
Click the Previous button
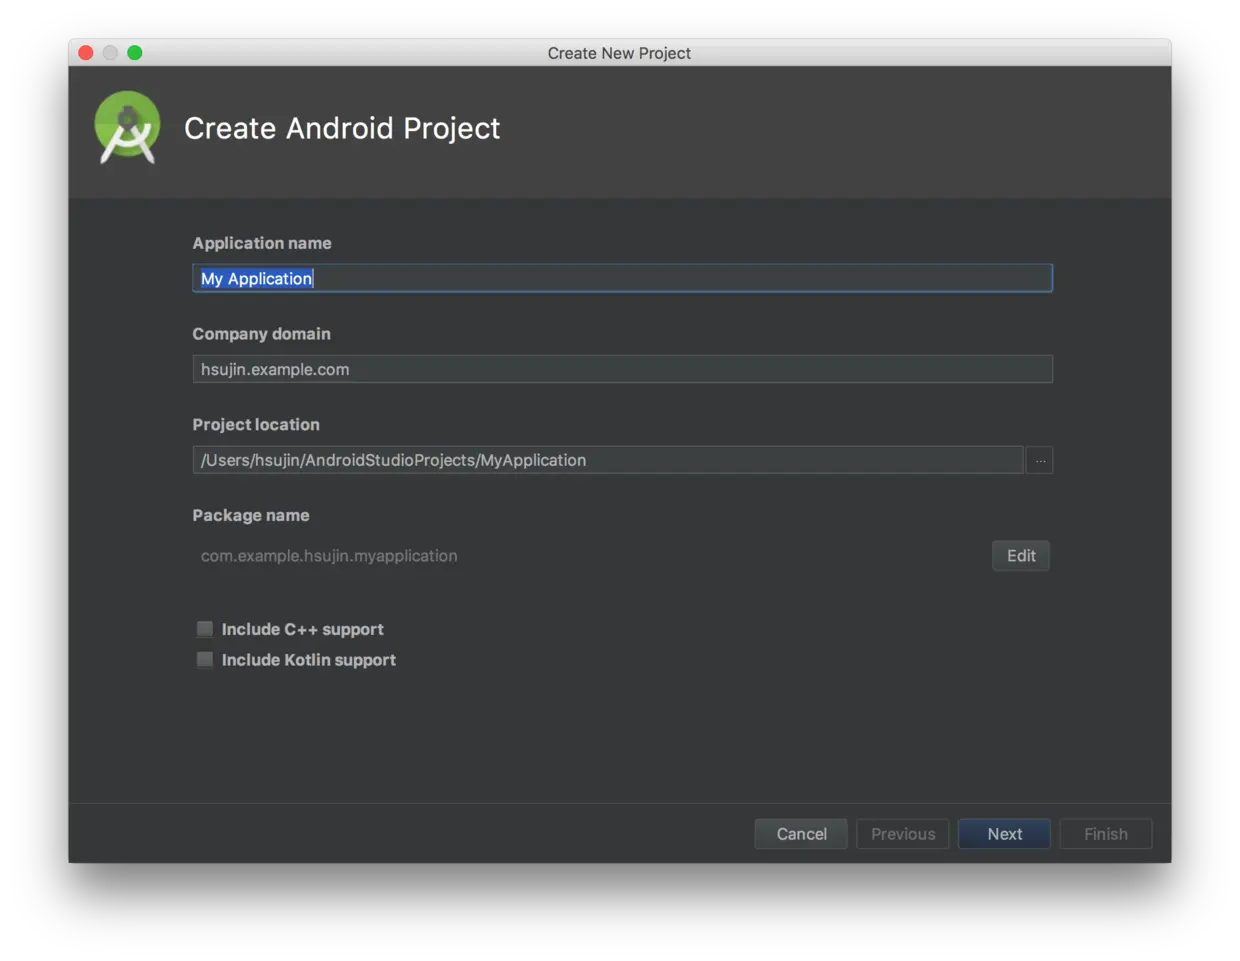(903, 834)
